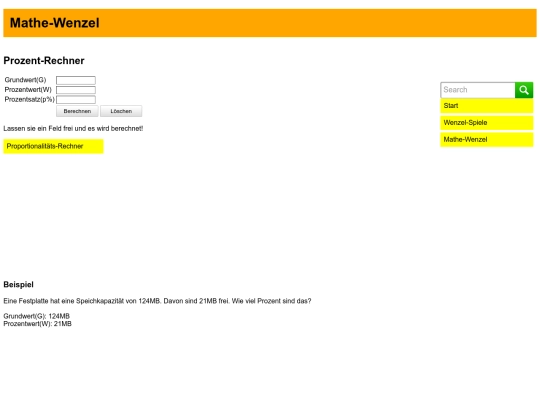Click the Prozentwert(W) form label
Viewport: 540px width, 405px height.
[x=28, y=90]
